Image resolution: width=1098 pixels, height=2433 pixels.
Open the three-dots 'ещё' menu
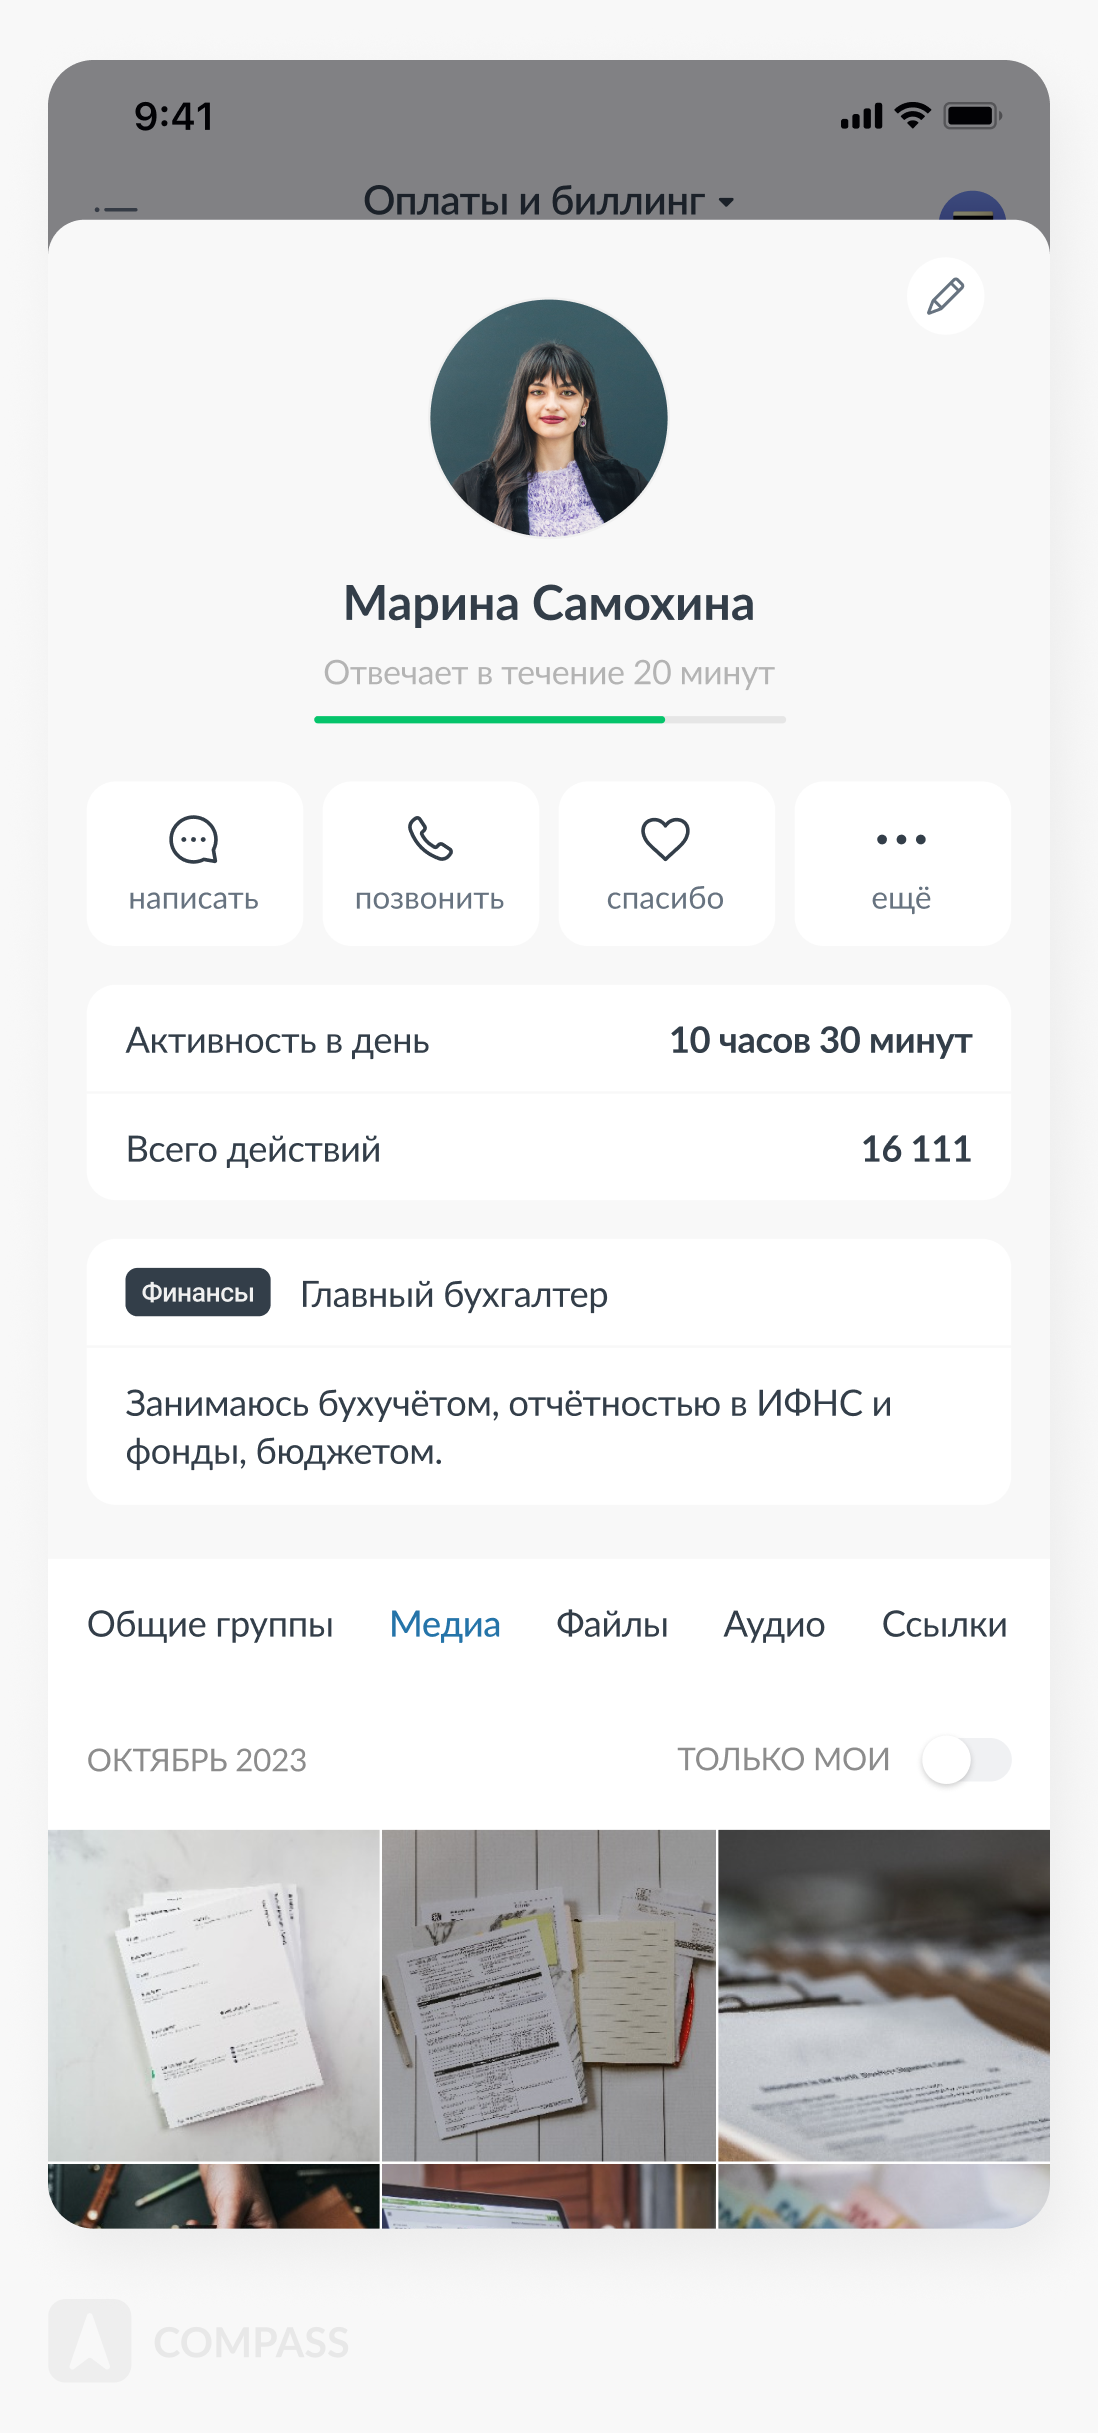(x=901, y=840)
